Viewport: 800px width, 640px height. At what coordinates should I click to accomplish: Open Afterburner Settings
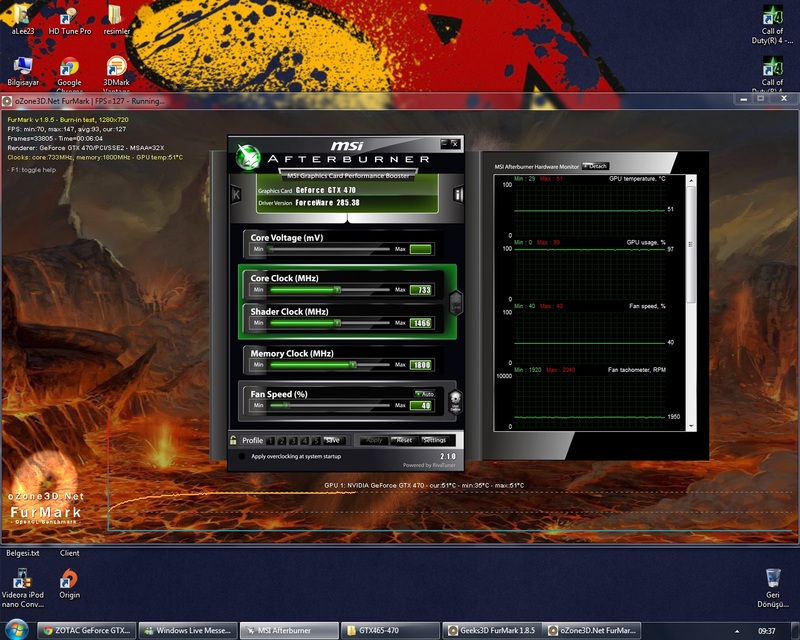434,440
